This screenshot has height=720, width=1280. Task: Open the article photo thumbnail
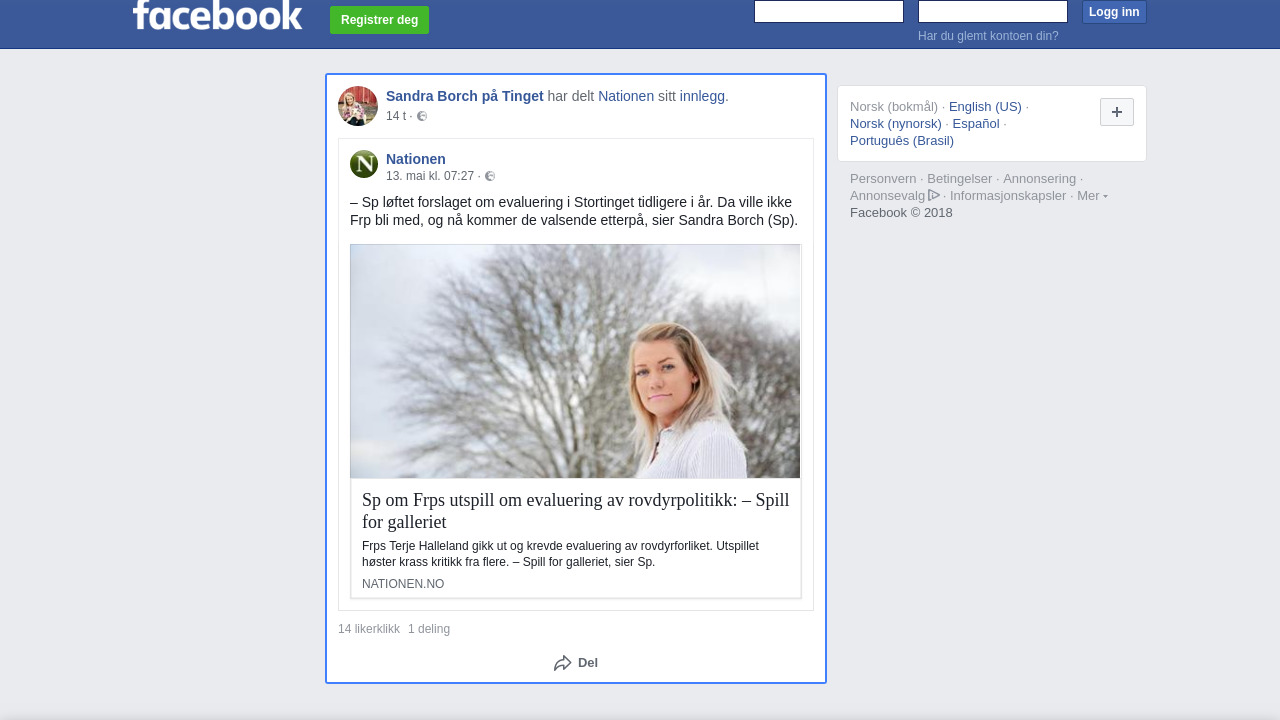[x=575, y=361]
